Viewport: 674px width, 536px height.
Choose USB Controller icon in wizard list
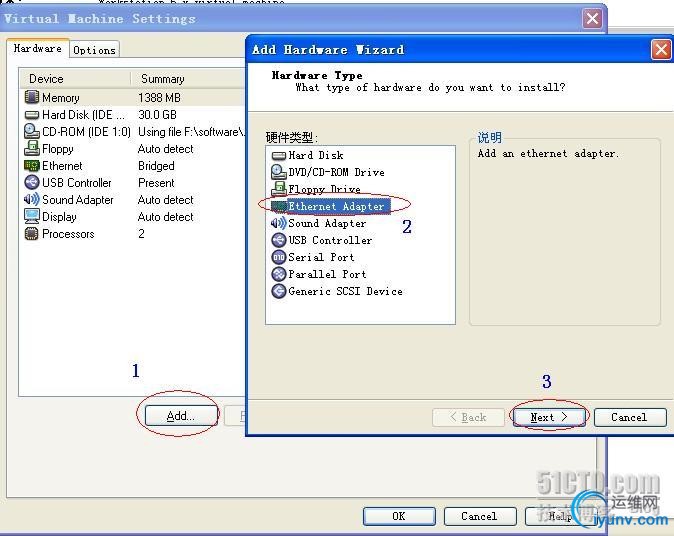(x=279, y=240)
